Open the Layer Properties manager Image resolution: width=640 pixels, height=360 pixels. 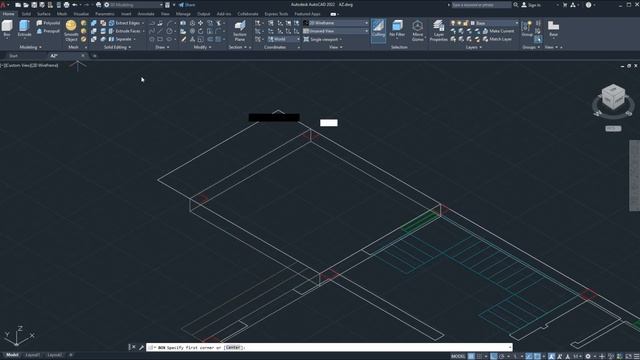coord(439,31)
